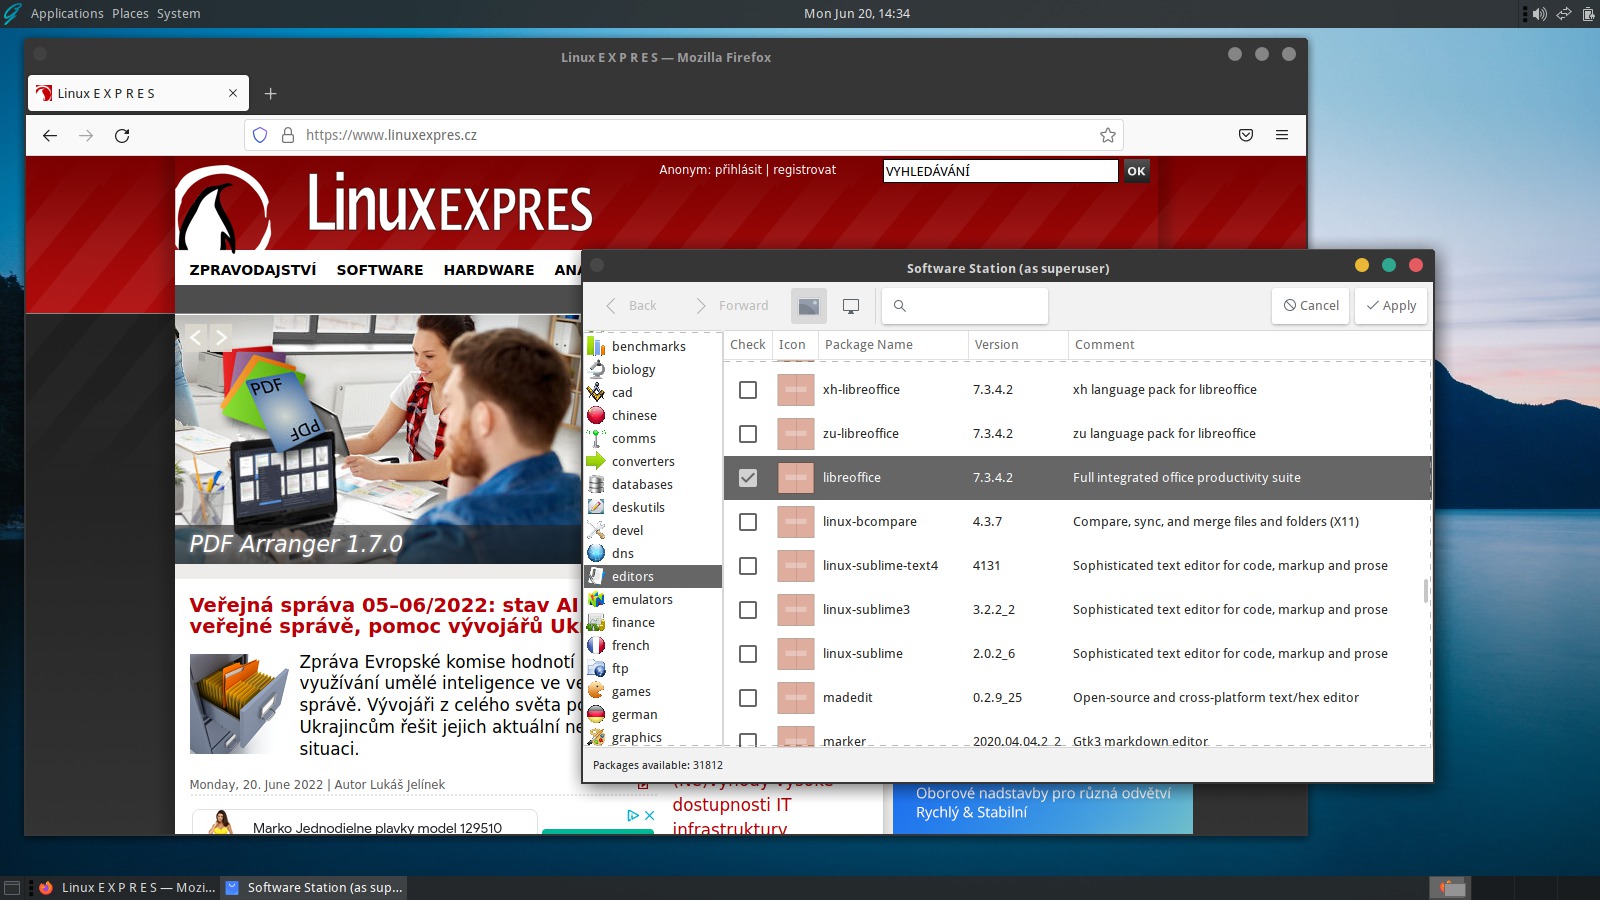Image resolution: width=1600 pixels, height=900 pixels.
Task: Check the zu-libreoffice package checkbox
Action: point(748,434)
